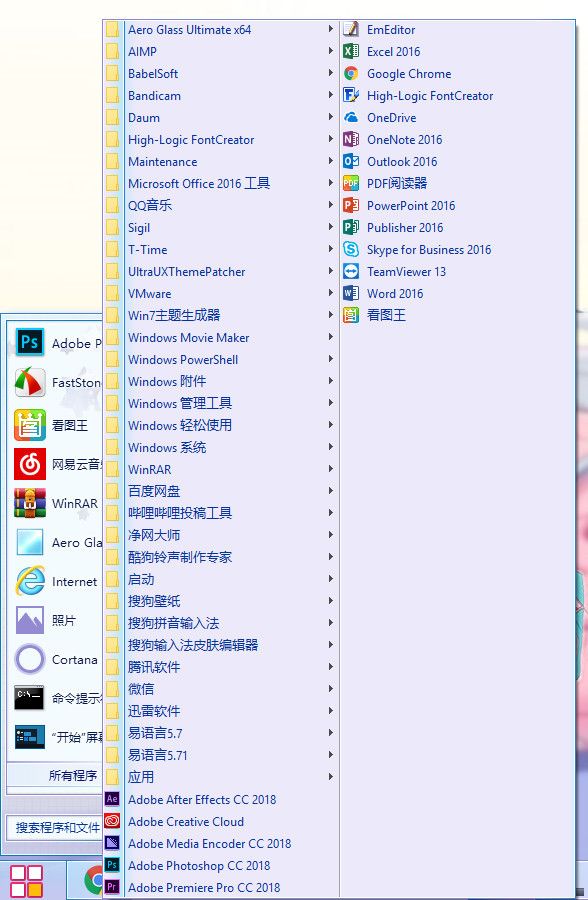Click the 所有程序 button

point(56,775)
